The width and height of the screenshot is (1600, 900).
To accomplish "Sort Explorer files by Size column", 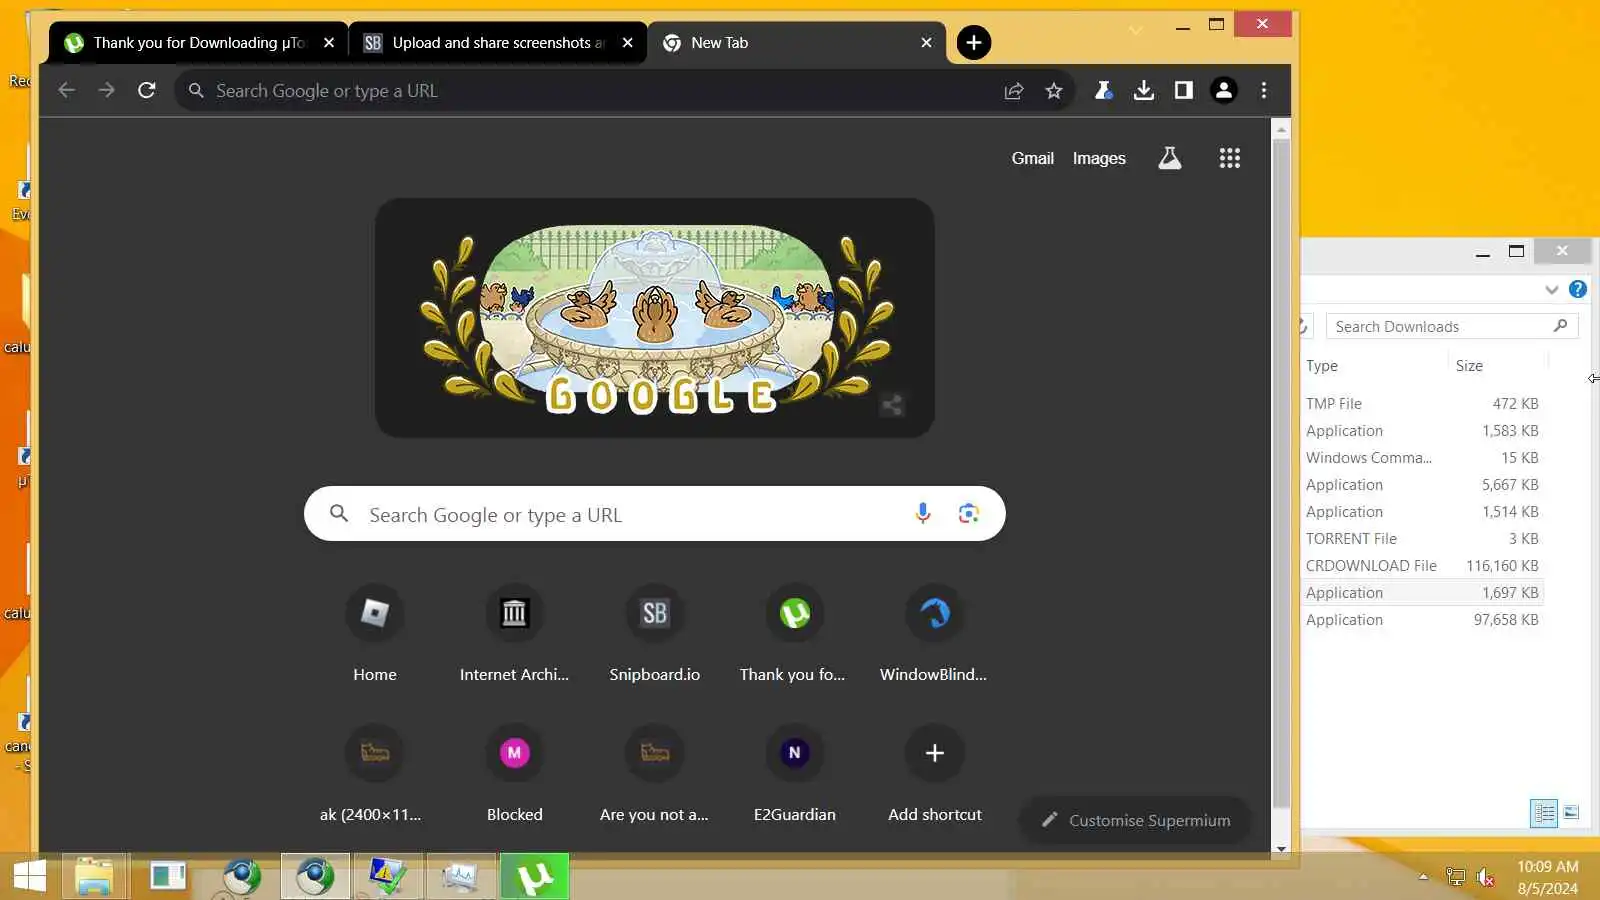I will [x=1469, y=366].
